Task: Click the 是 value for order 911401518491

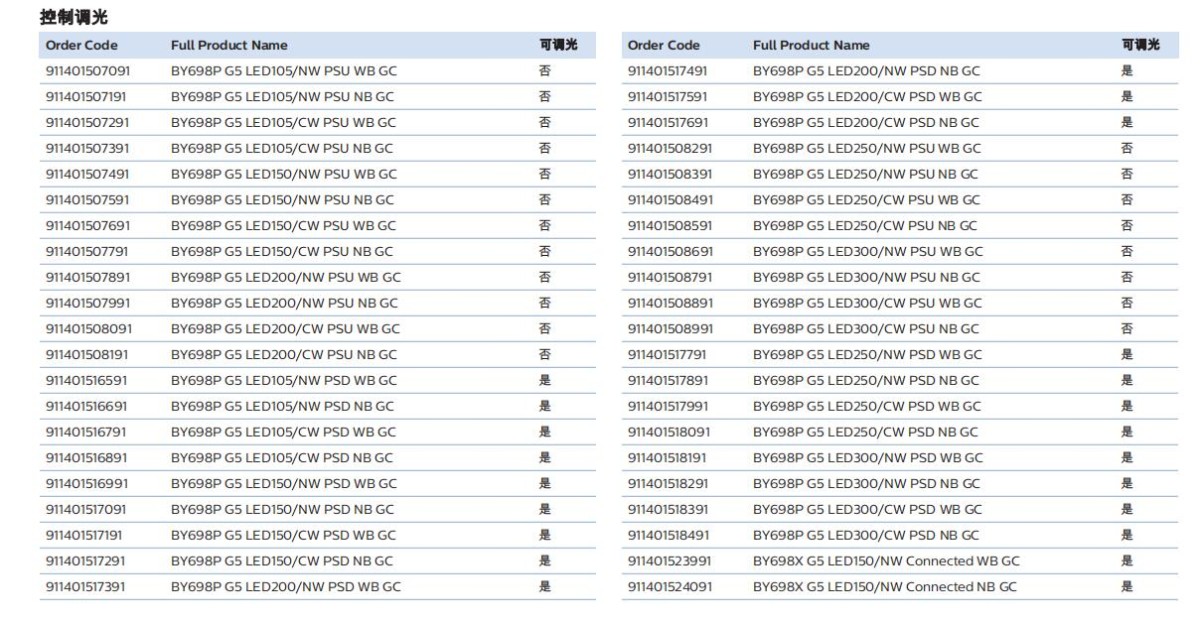Action: tap(1127, 535)
